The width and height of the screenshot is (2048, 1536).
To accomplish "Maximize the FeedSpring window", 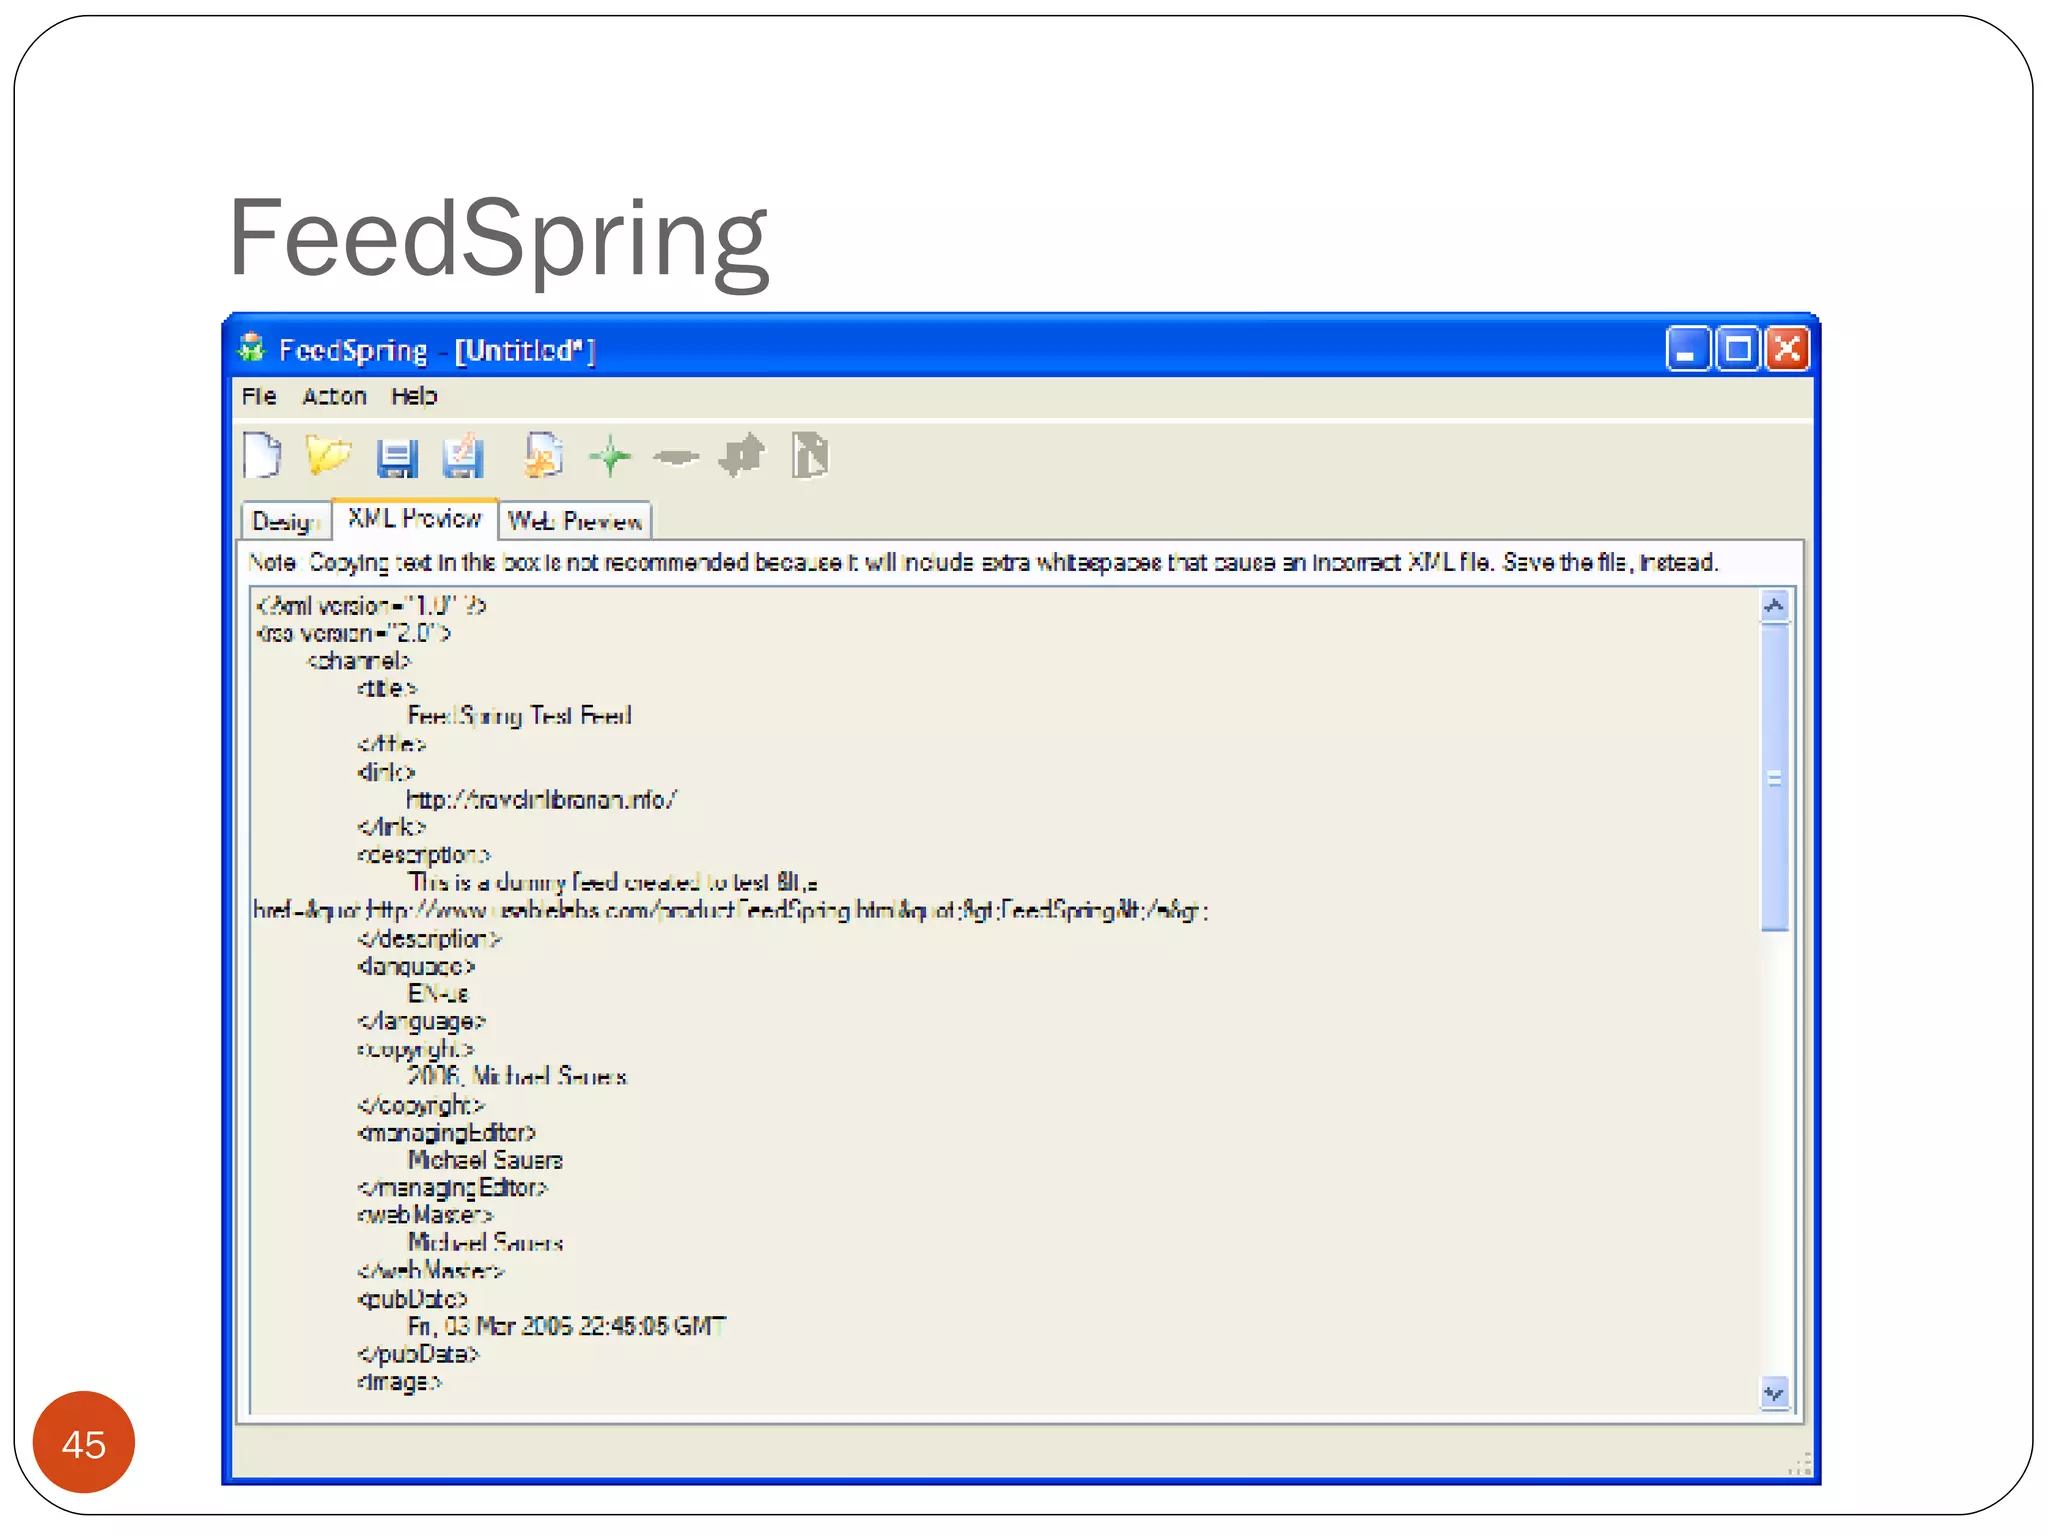I will [x=1738, y=349].
